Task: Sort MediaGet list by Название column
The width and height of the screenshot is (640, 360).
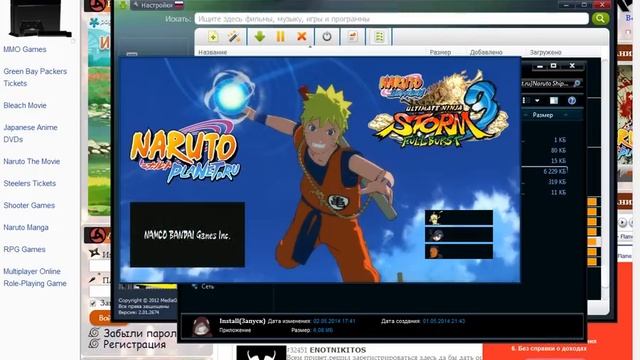Action: [x=212, y=52]
